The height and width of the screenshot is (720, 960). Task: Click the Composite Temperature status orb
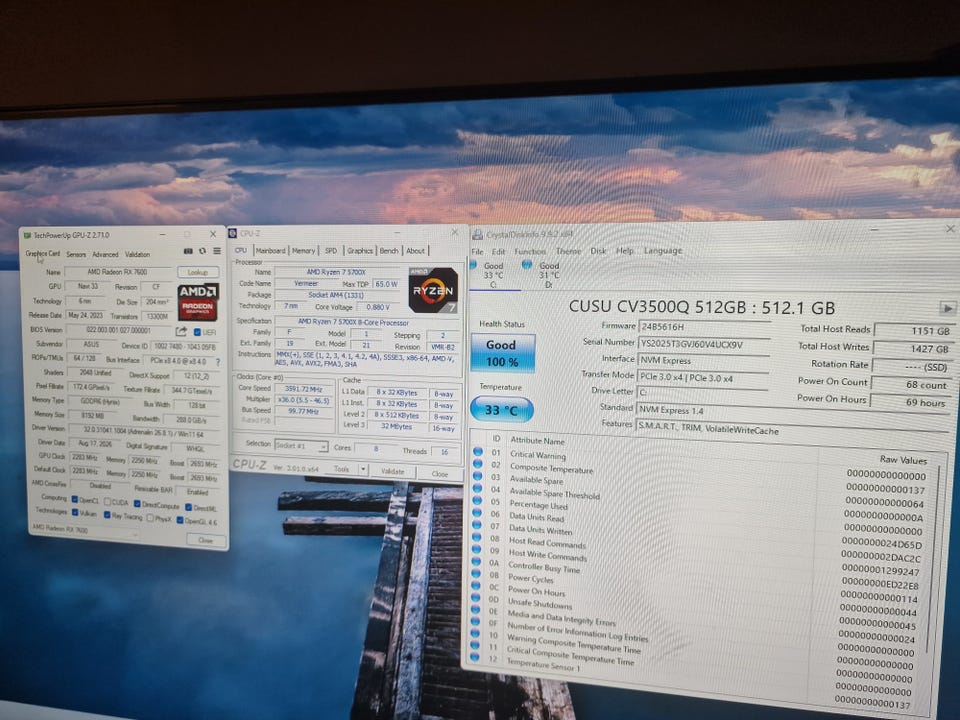coord(478,464)
